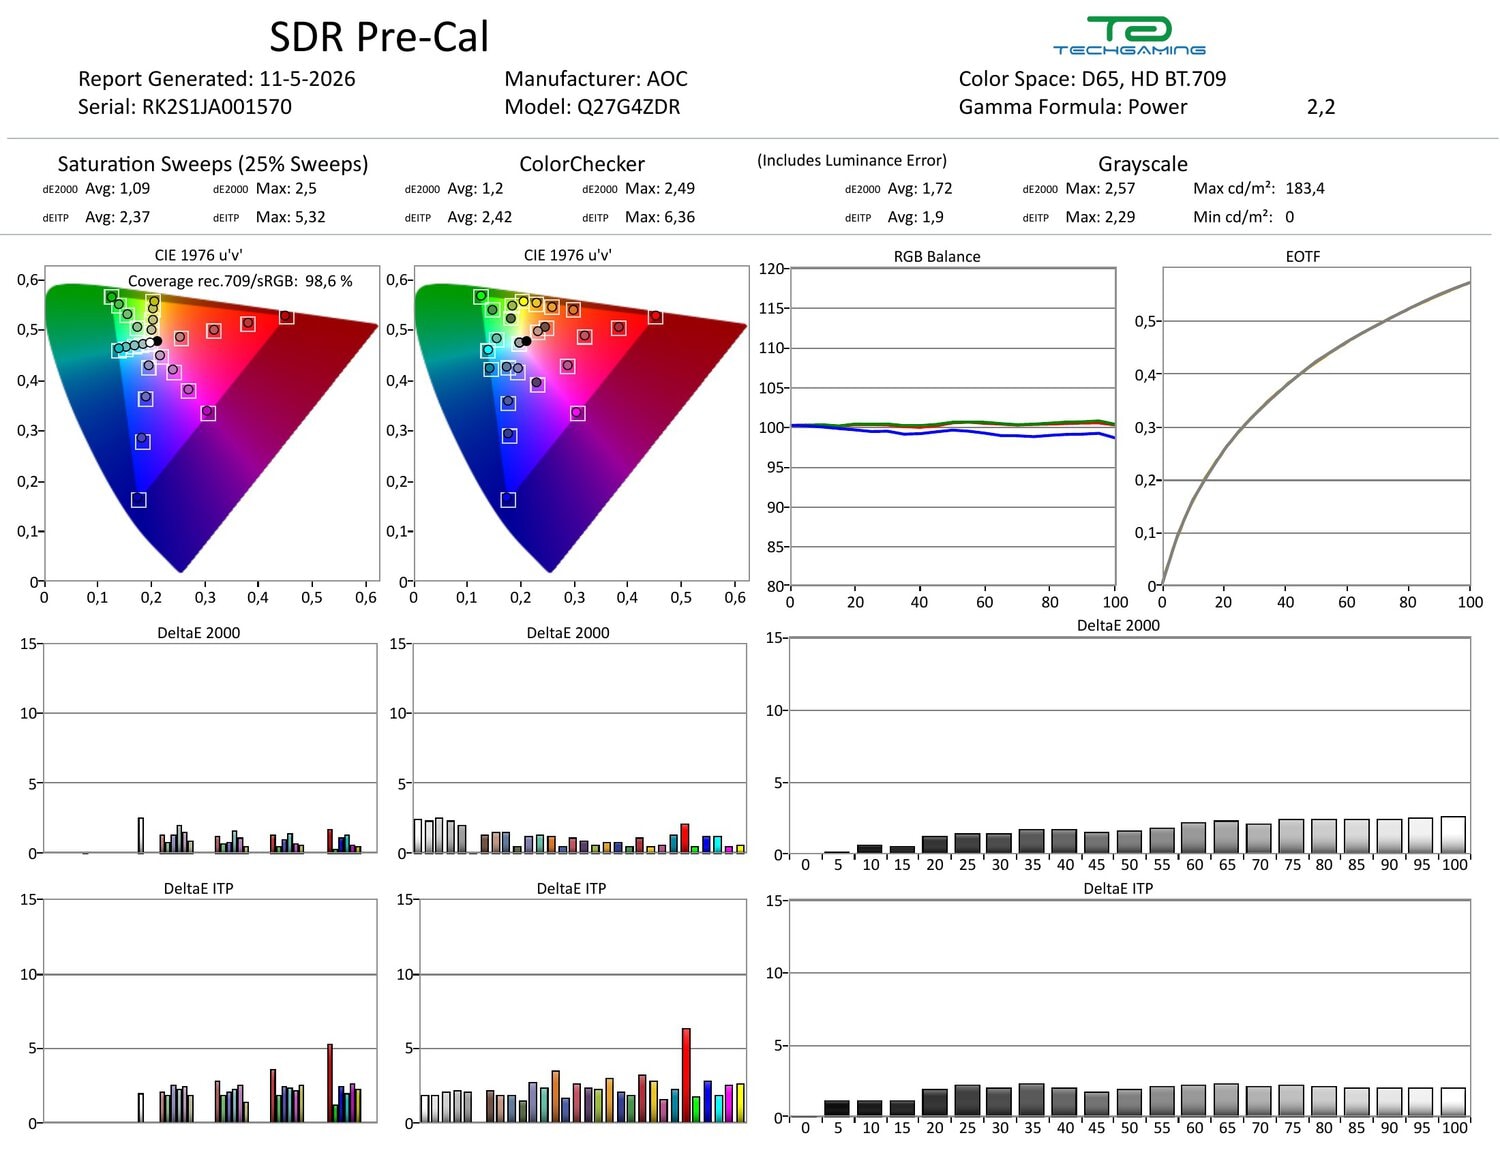The width and height of the screenshot is (1500, 1159).
Task: Select the Saturation Sweeps heading
Action: pos(213,164)
